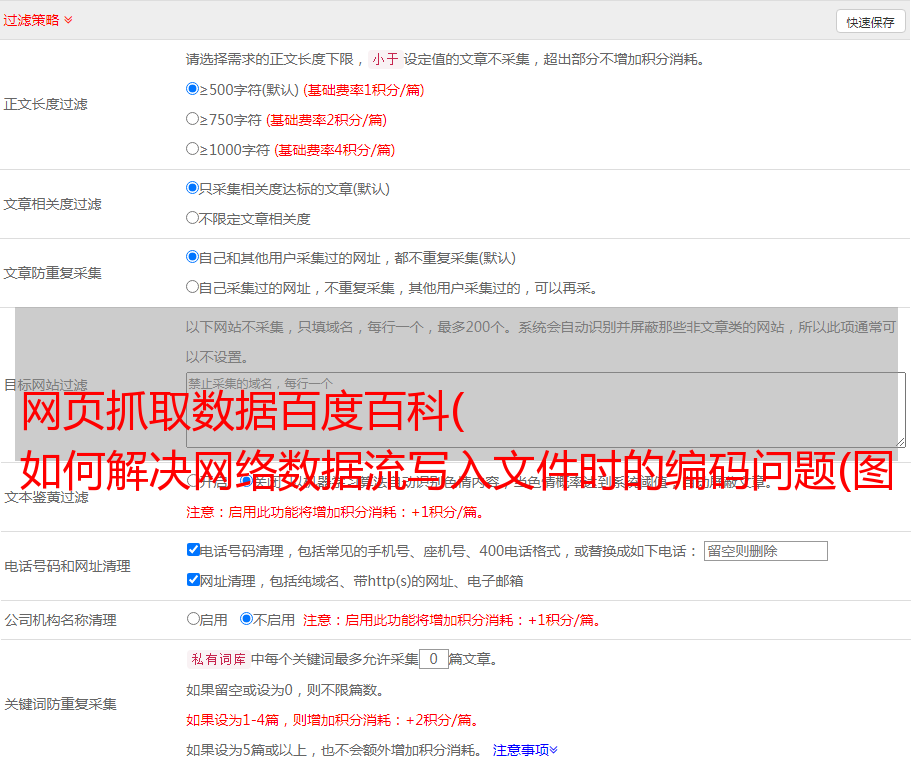Select 不启用 for company name cleaning
The height and width of the screenshot is (768, 912).
(246, 619)
